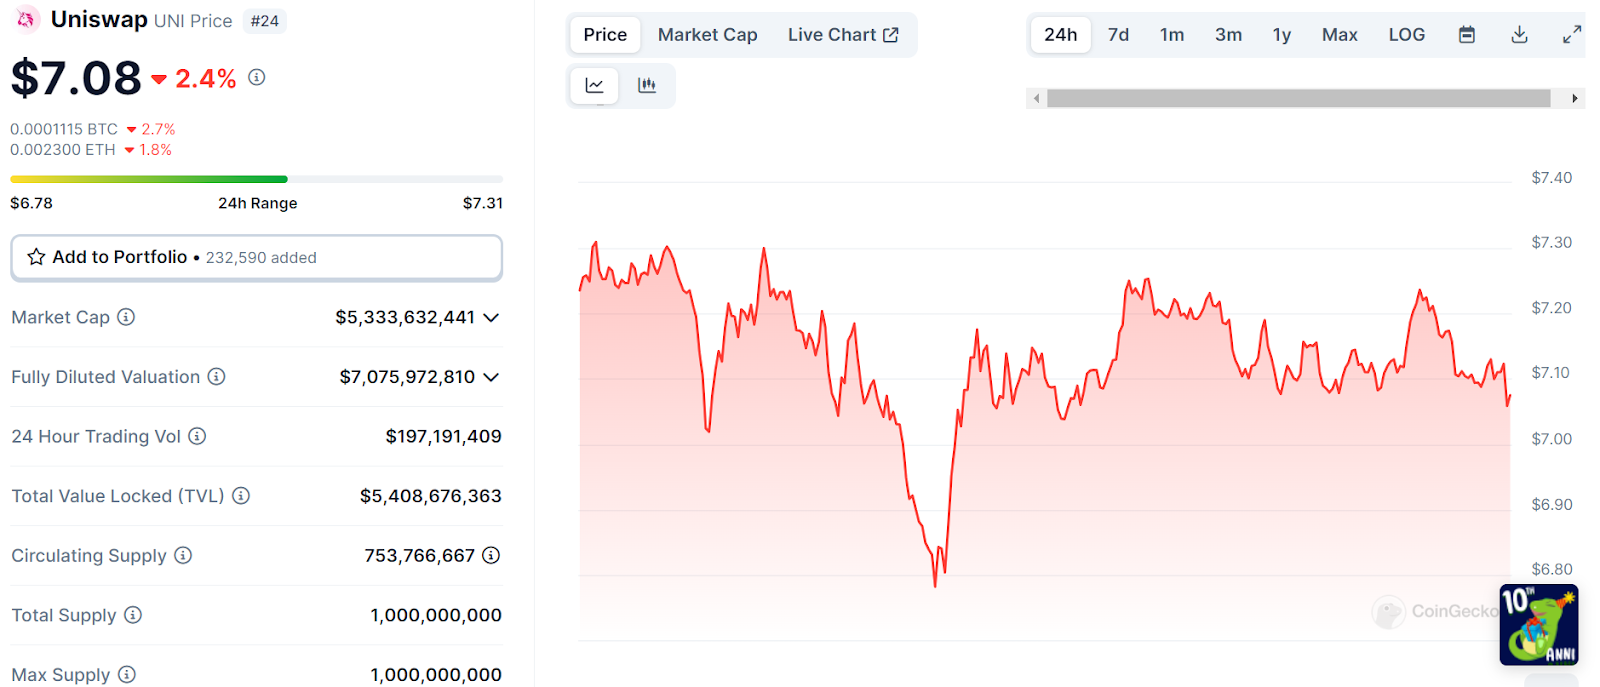Download the chart data

coord(1519,35)
